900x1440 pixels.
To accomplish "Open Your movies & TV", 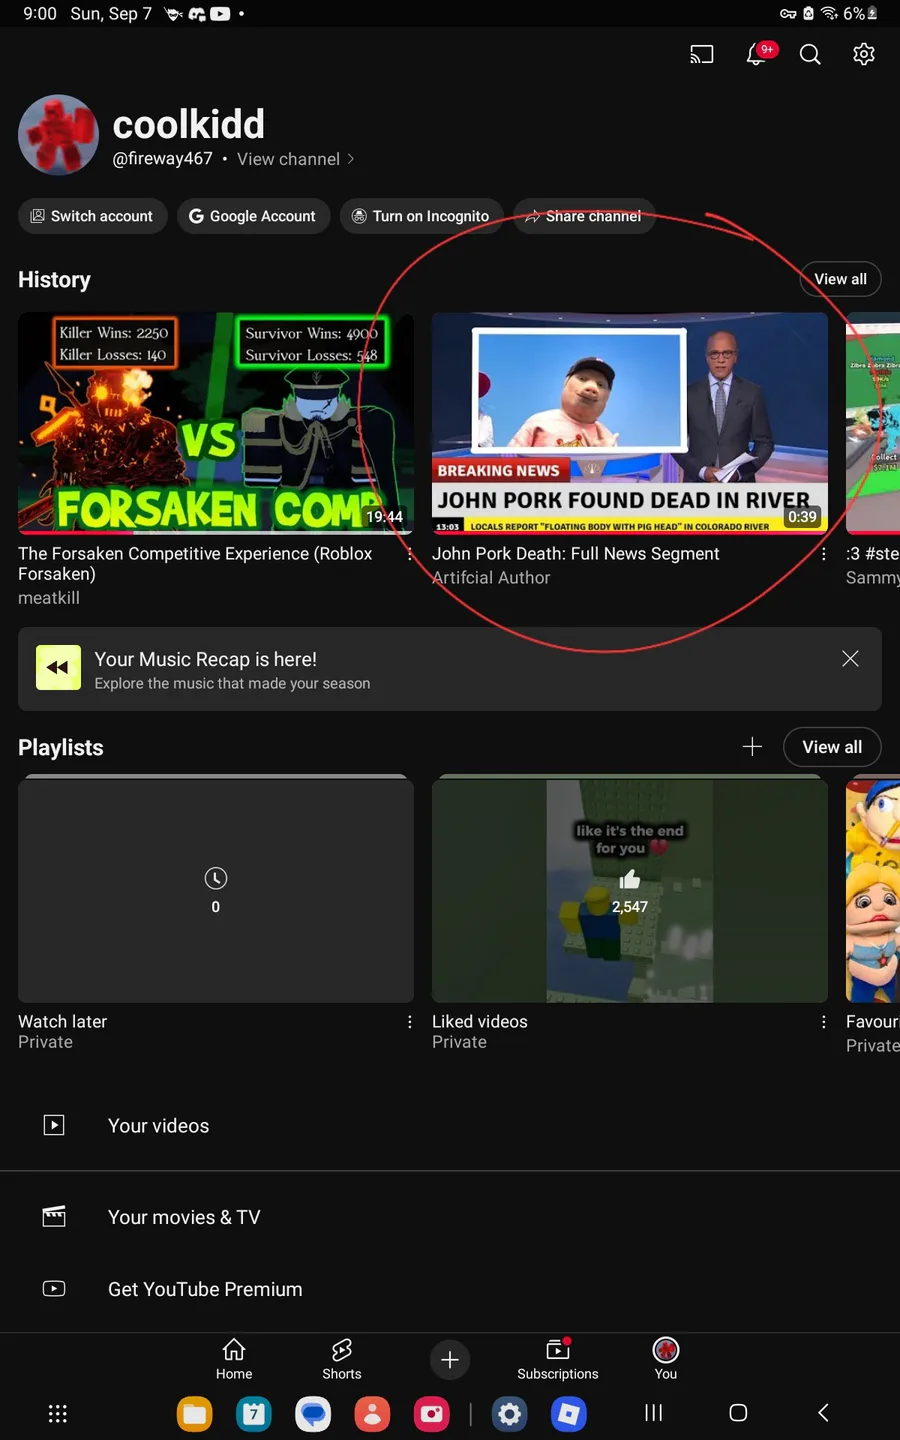I will click(x=450, y=1217).
